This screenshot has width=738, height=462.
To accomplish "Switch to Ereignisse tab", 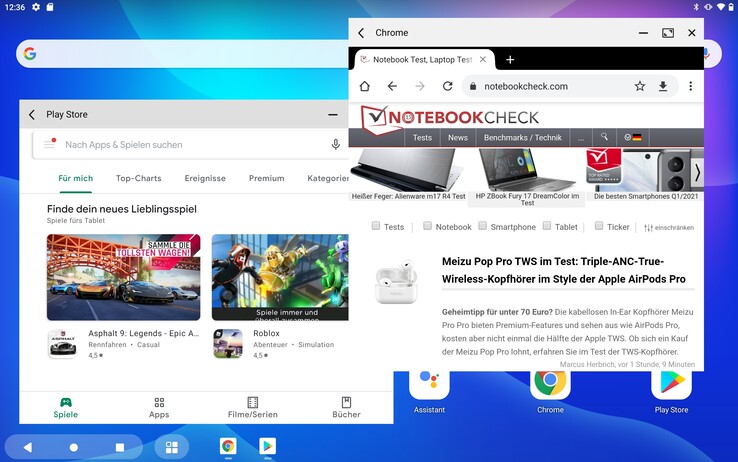I will coord(205,178).
